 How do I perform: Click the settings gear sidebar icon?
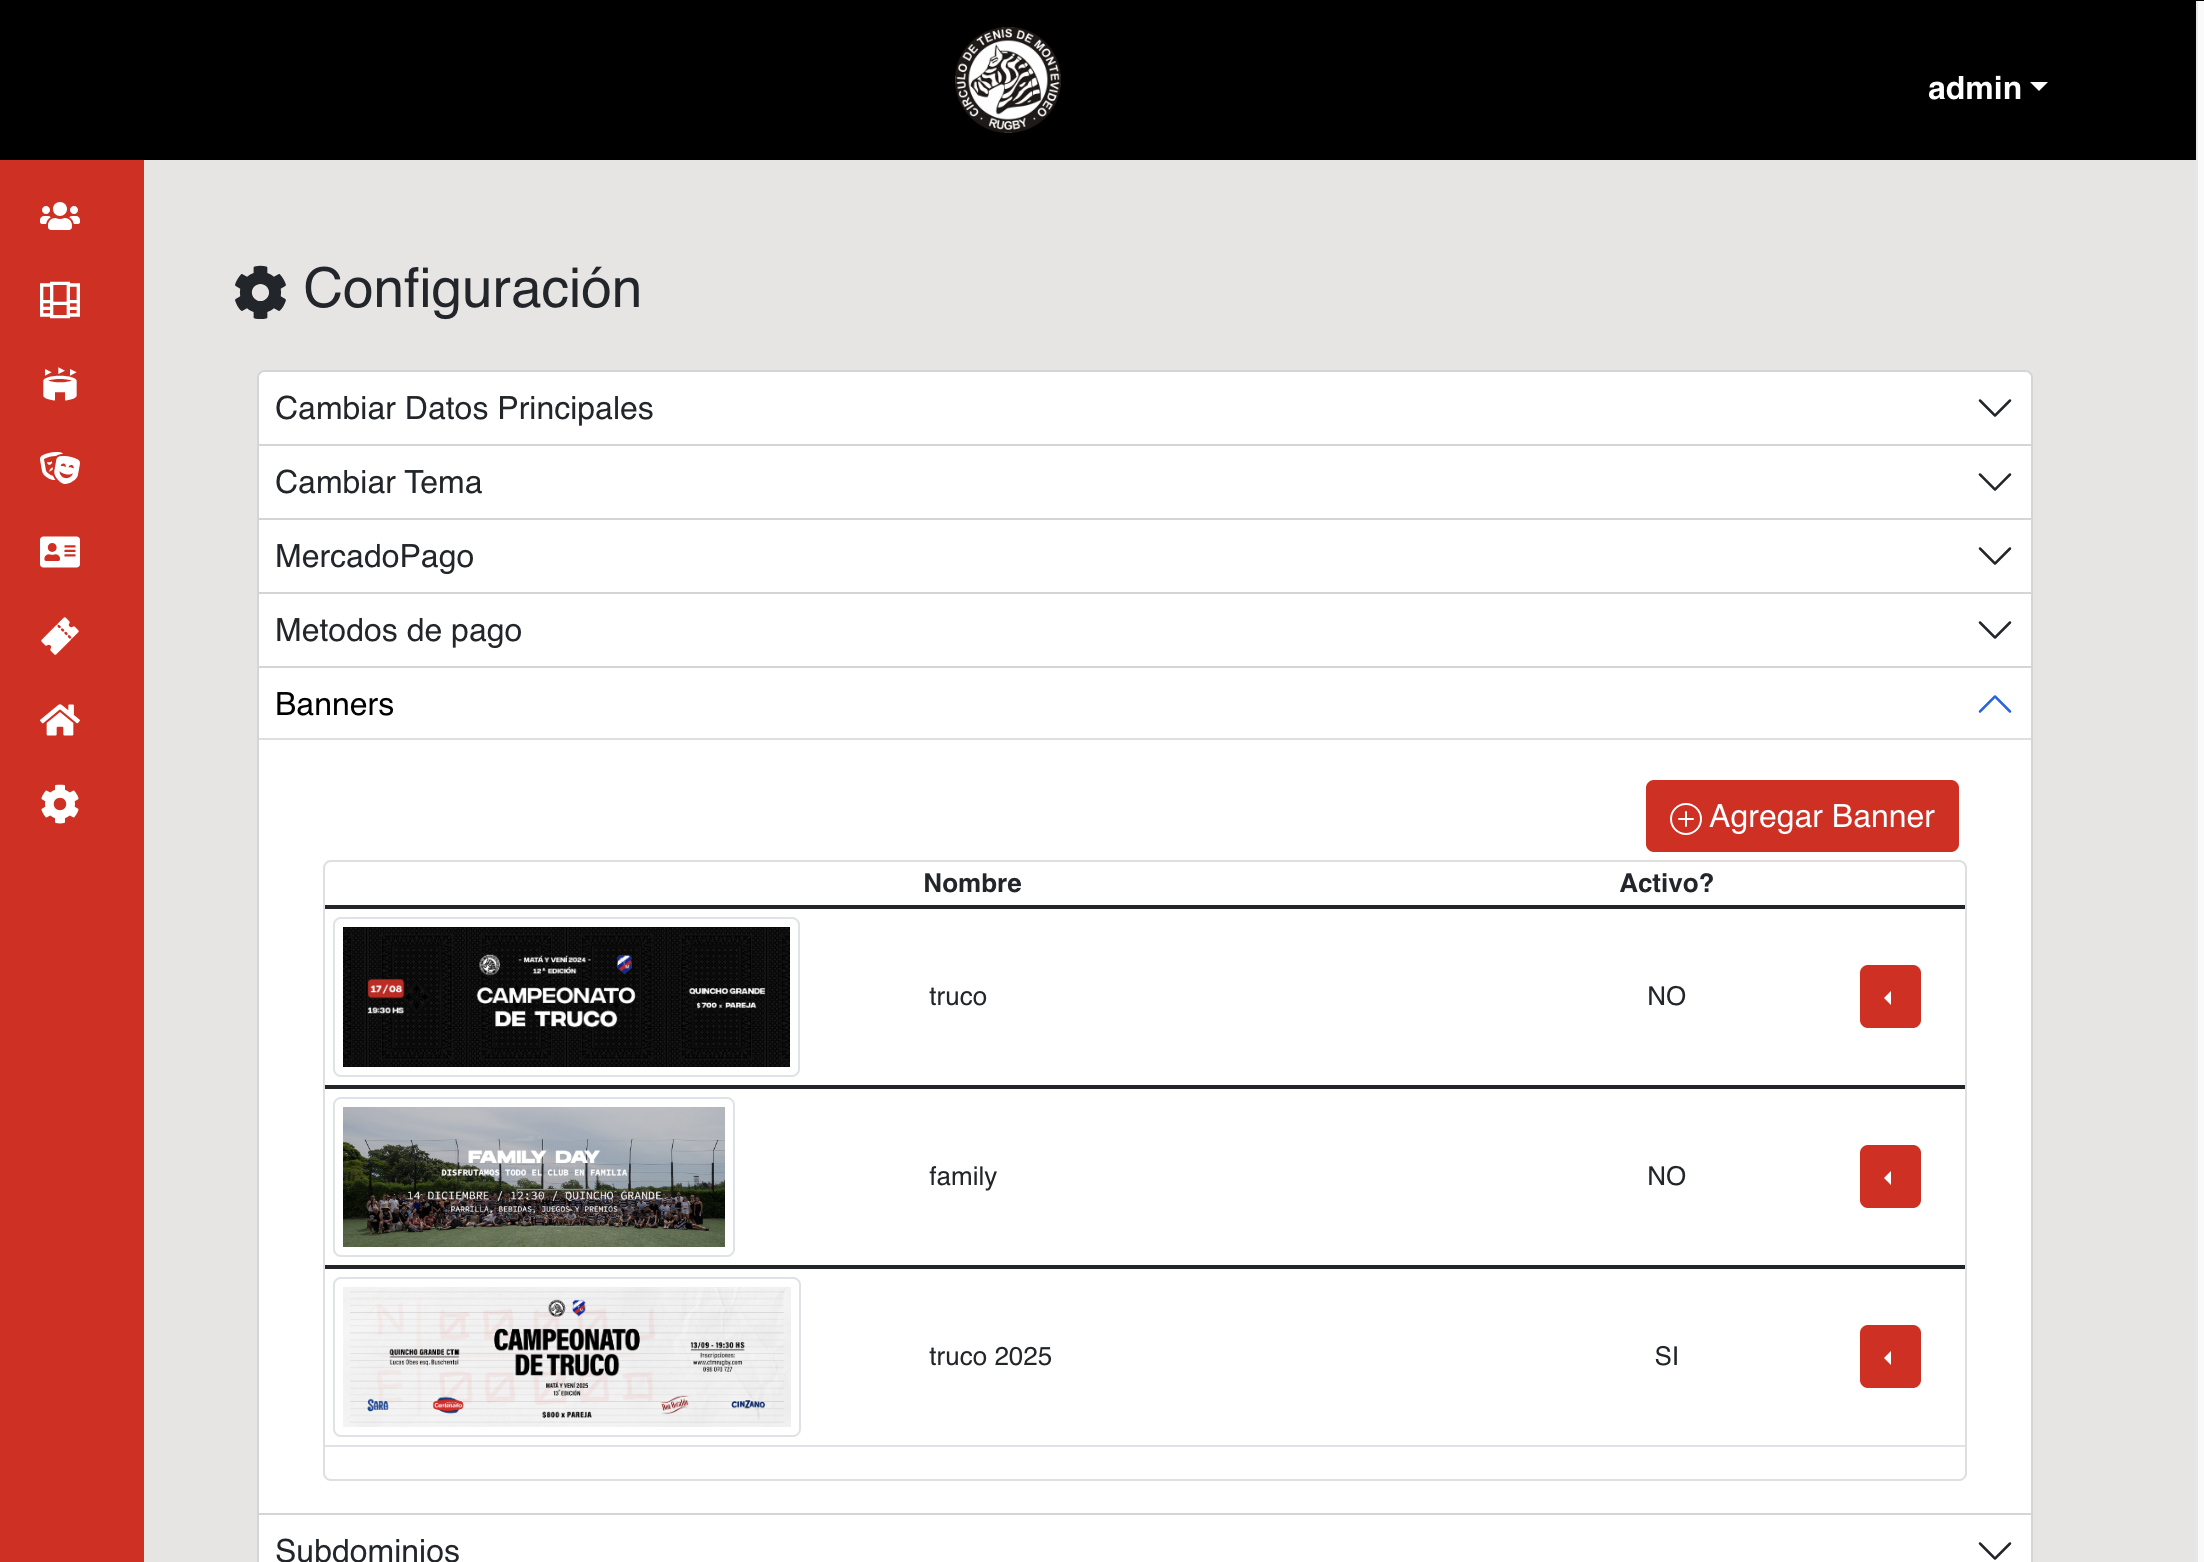click(60, 804)
